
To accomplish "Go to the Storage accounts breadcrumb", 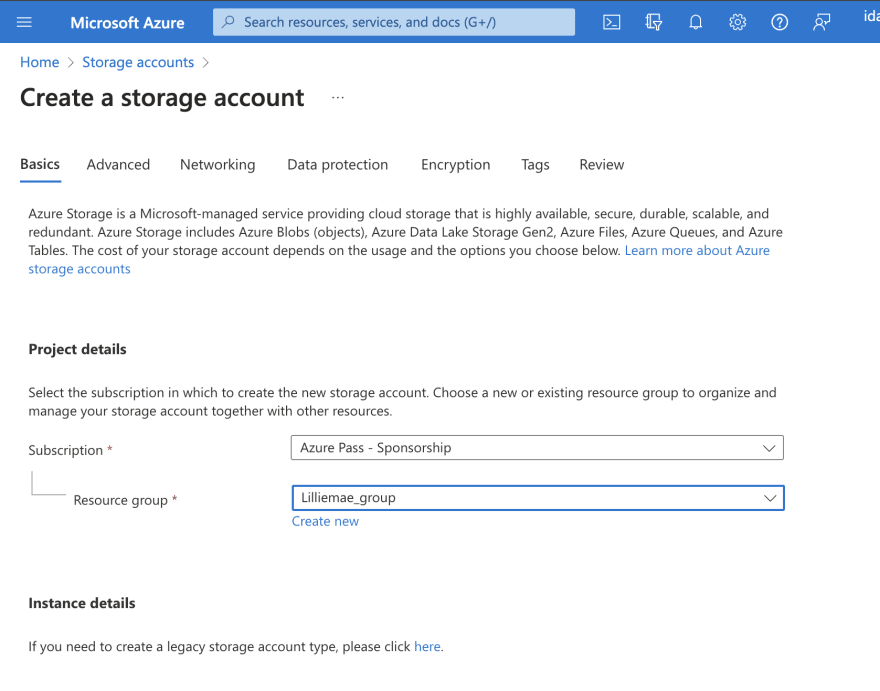I will click(138, 62).
